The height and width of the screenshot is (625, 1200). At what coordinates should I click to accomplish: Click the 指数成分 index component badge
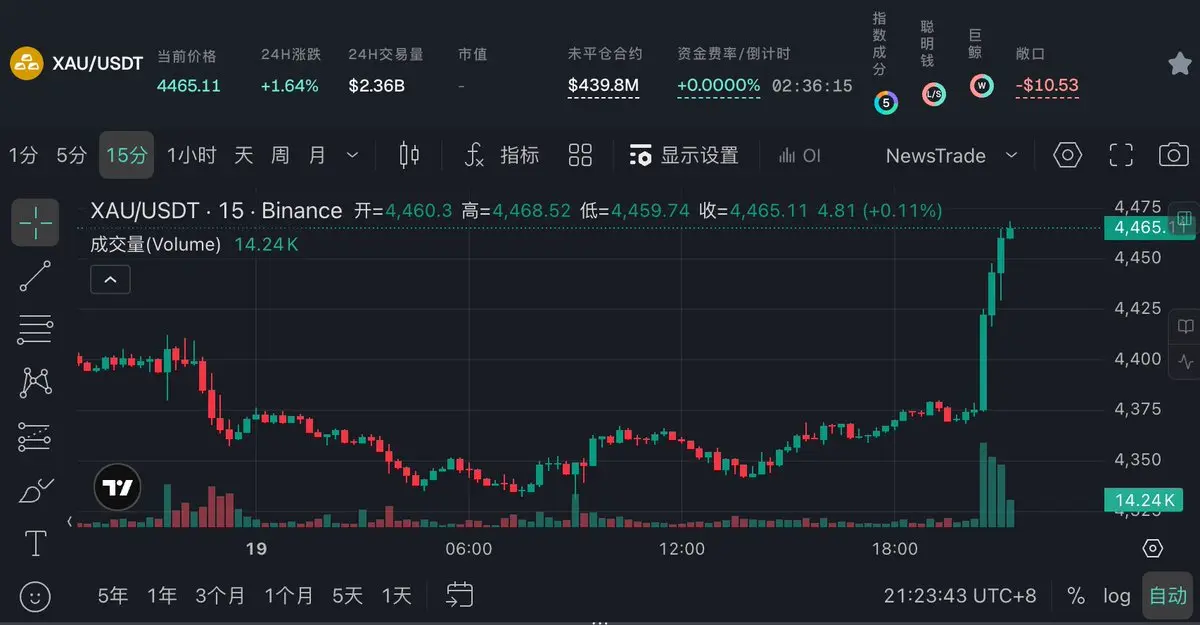pos(885,101)
